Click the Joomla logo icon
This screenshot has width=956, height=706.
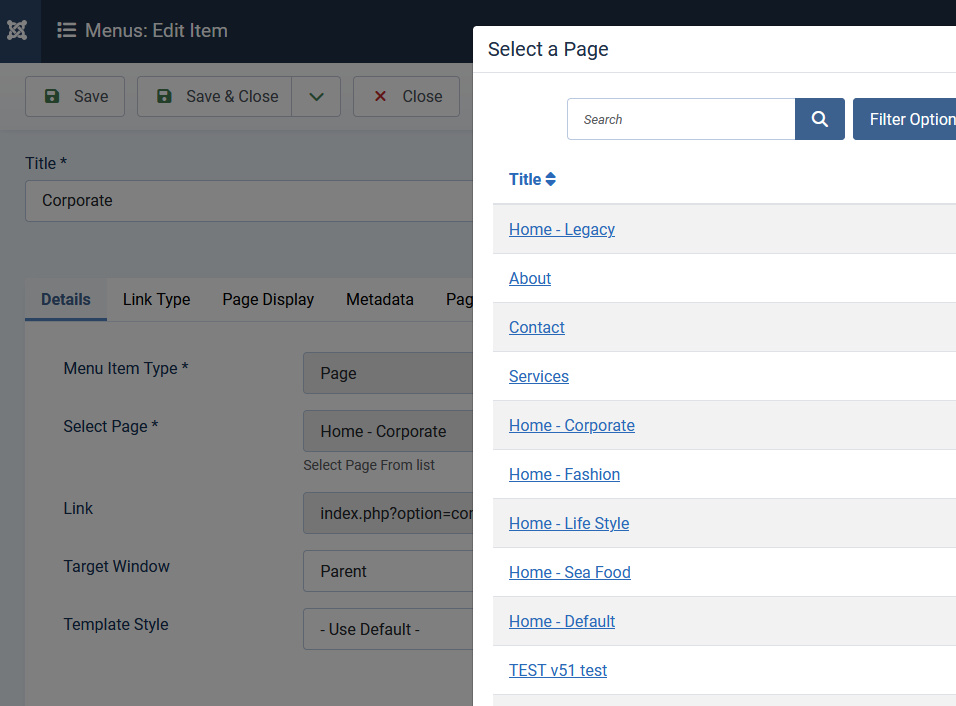point(17,30)
